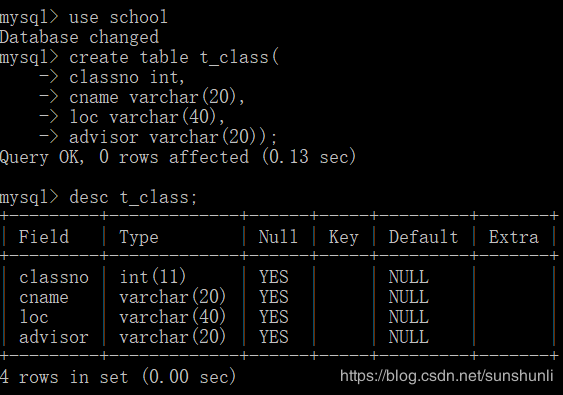This screenshot has height=395, width=563.
Task: Click the 'Extra' column header
Action: (x=514, y=237)
